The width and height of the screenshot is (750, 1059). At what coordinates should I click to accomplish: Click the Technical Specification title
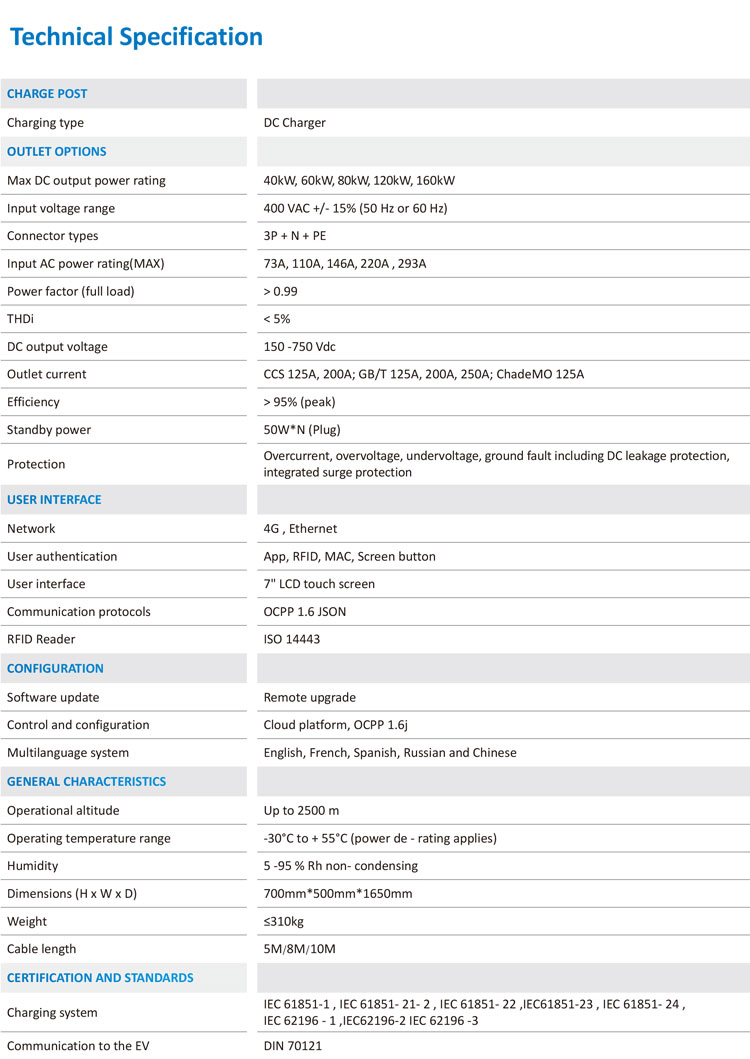(x=136, y=37)
